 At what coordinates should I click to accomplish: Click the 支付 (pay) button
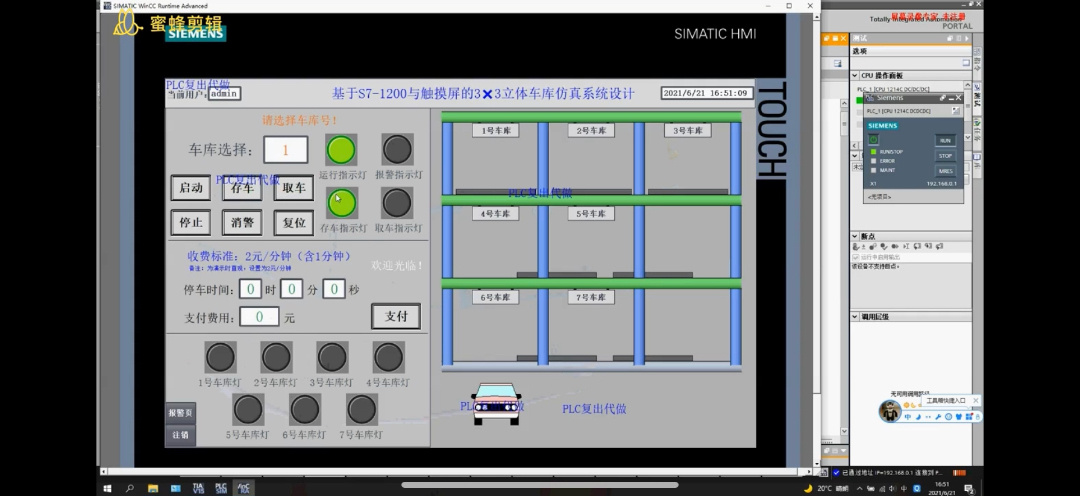(396, 316)
